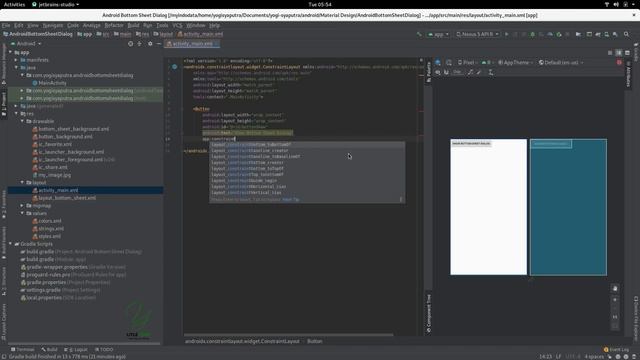Collapse the drawable folder
This screenshot has height=360, width=640.
[x=22, y=121]
